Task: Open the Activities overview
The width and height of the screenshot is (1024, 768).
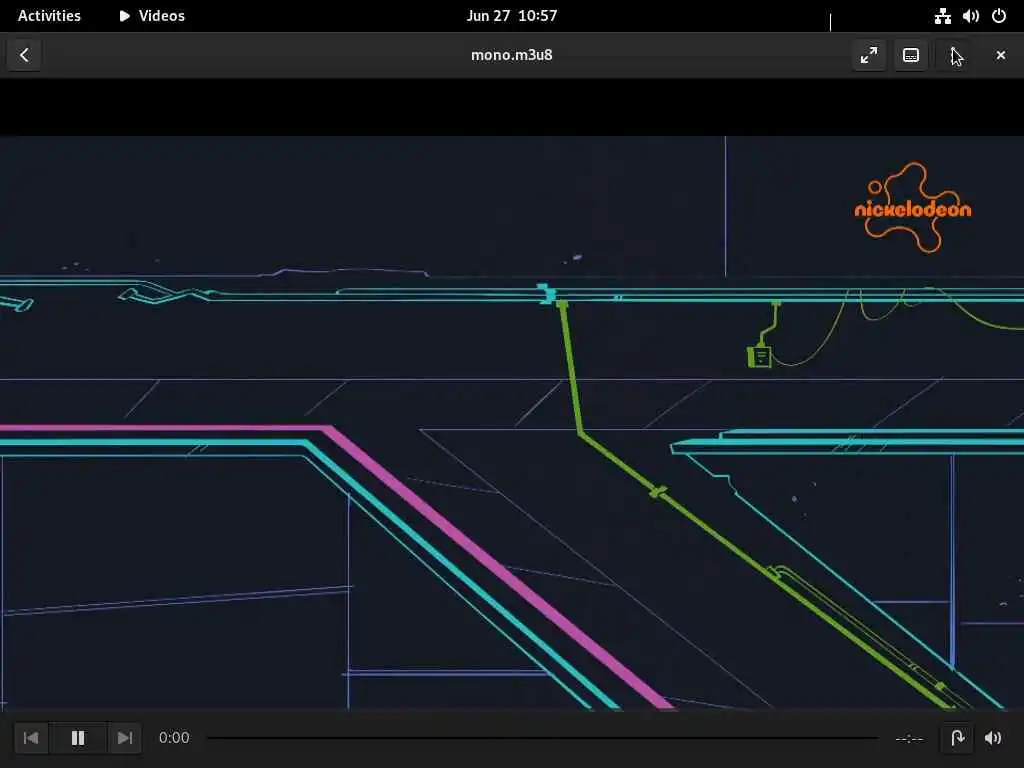Action: pyautogui.click(x=49, y=16)
